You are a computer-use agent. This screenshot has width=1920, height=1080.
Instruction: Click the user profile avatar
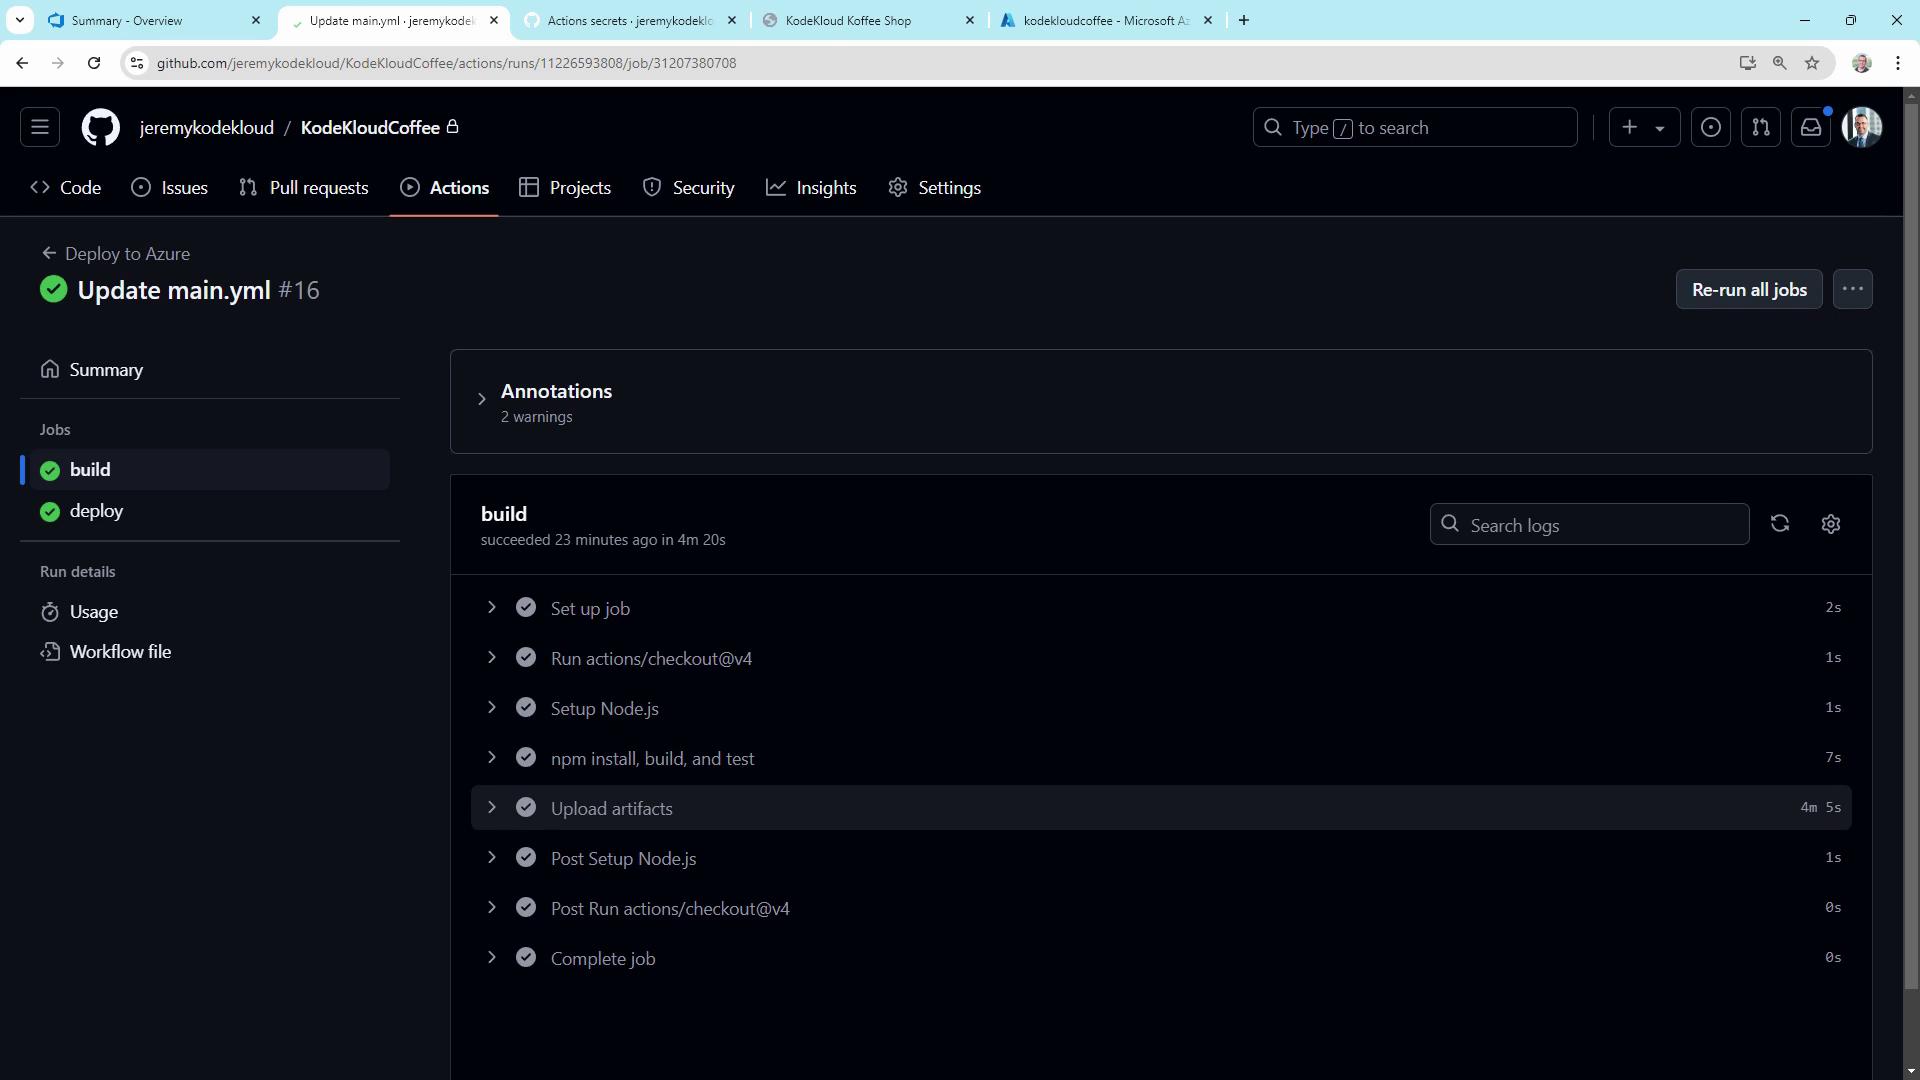pos(1862,128)
